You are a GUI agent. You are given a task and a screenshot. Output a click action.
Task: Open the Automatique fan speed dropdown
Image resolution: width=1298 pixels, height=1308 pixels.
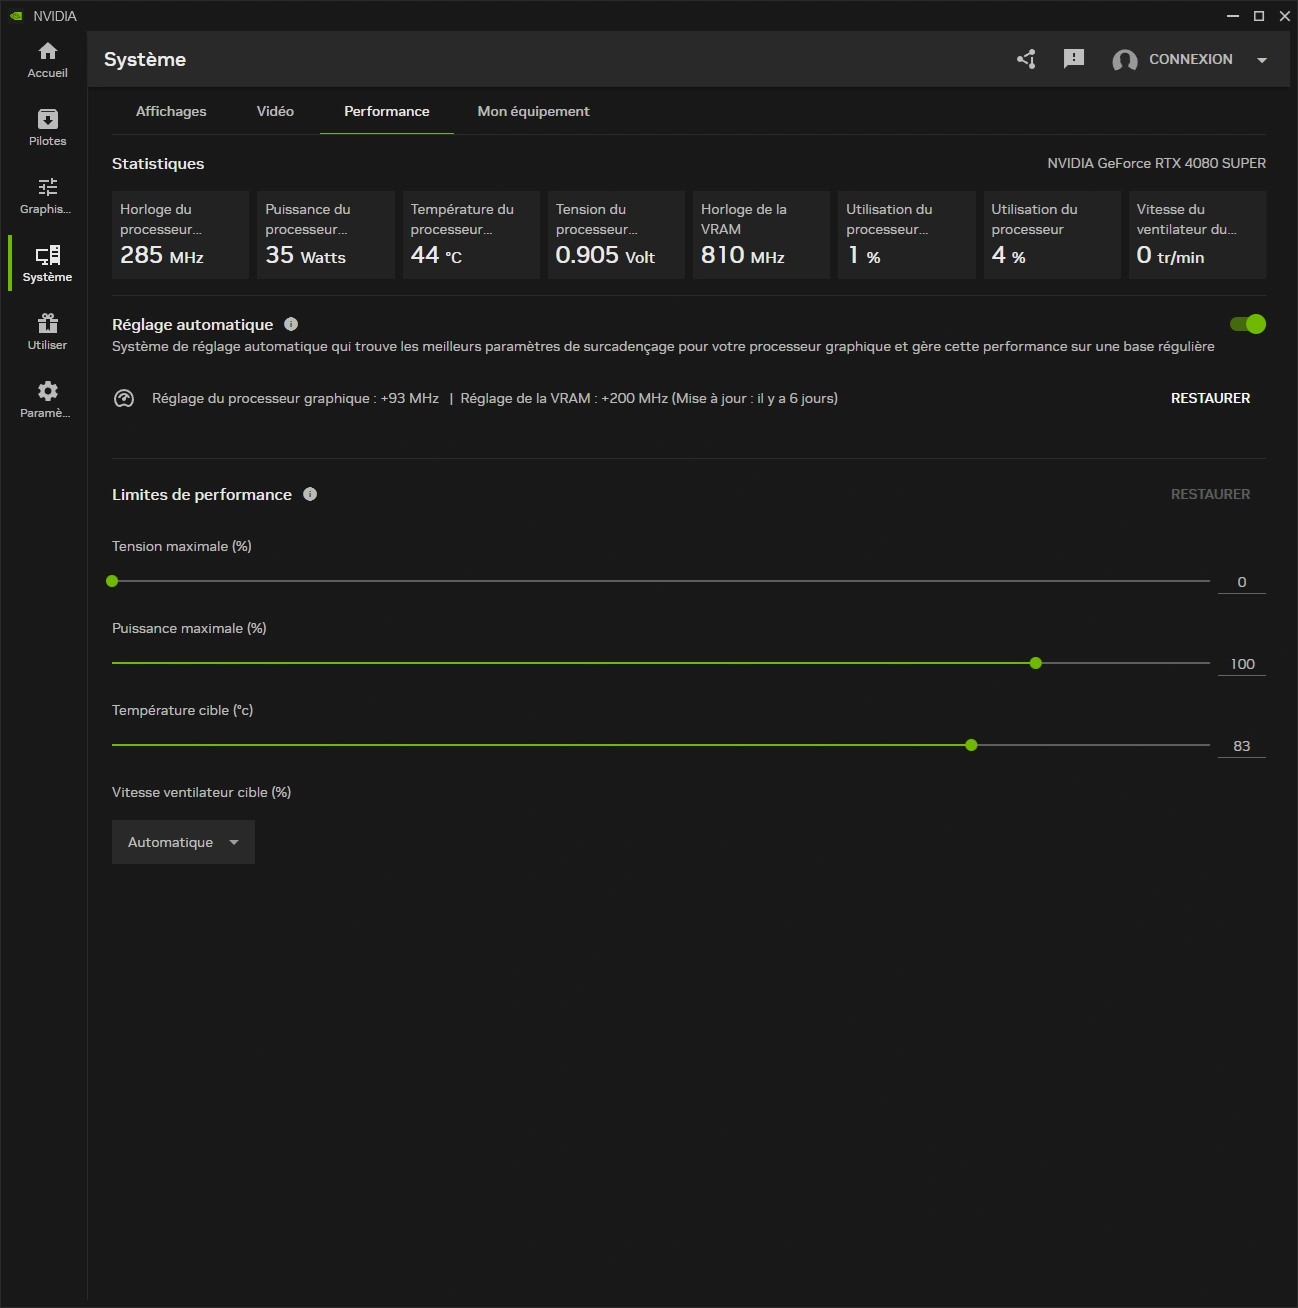(183, 842)
